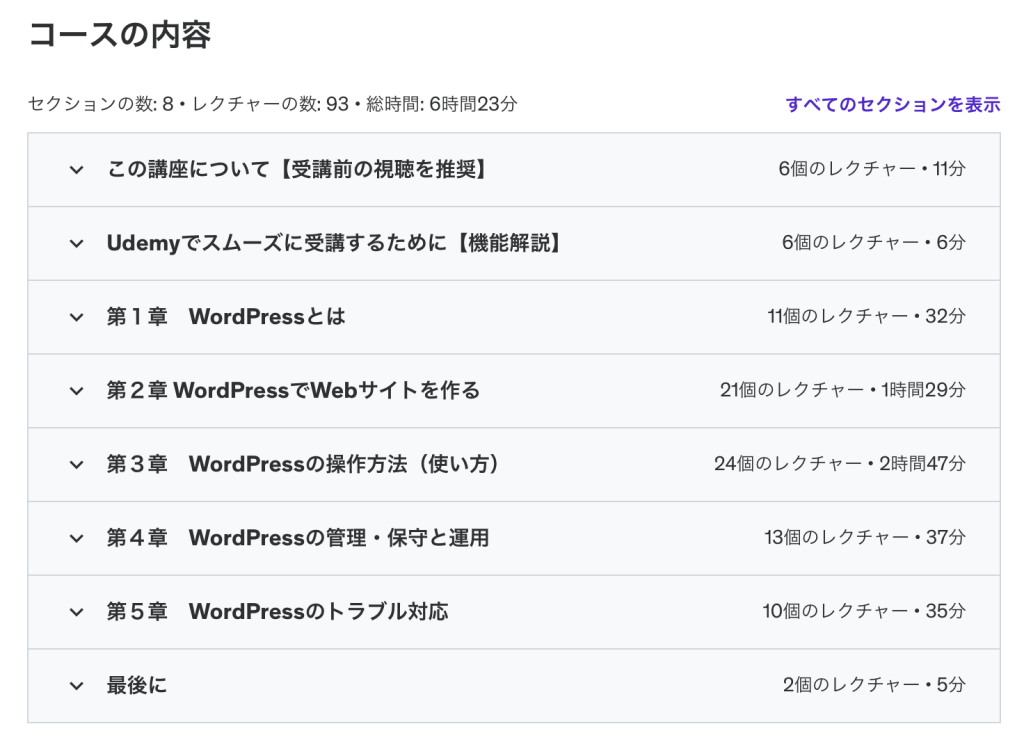Expand the 第5章 WordPressのトラブル対応 title
Viewport: 1024px width, 740px height.
coord(278,612)
